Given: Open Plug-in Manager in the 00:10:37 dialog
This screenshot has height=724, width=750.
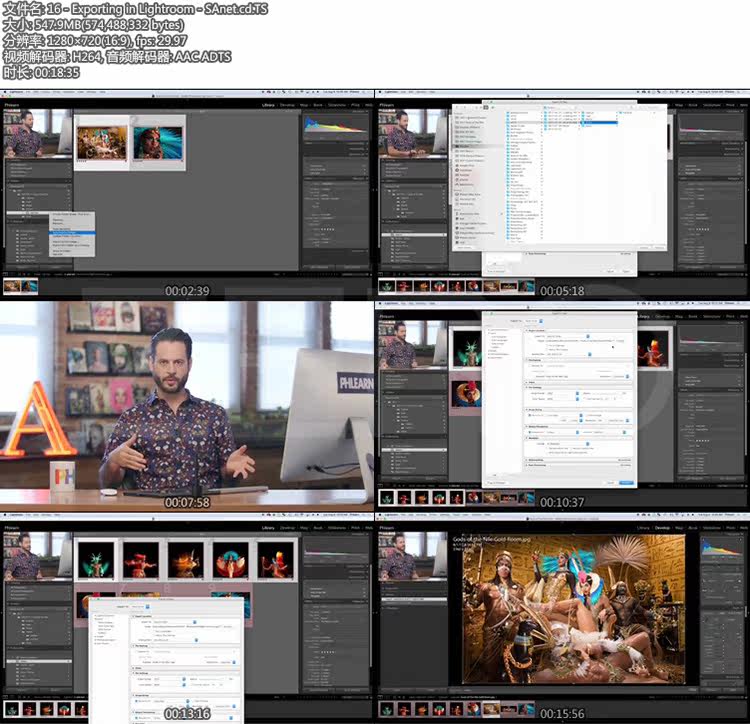Looking at the screenshot, I should tap(496, 483).
